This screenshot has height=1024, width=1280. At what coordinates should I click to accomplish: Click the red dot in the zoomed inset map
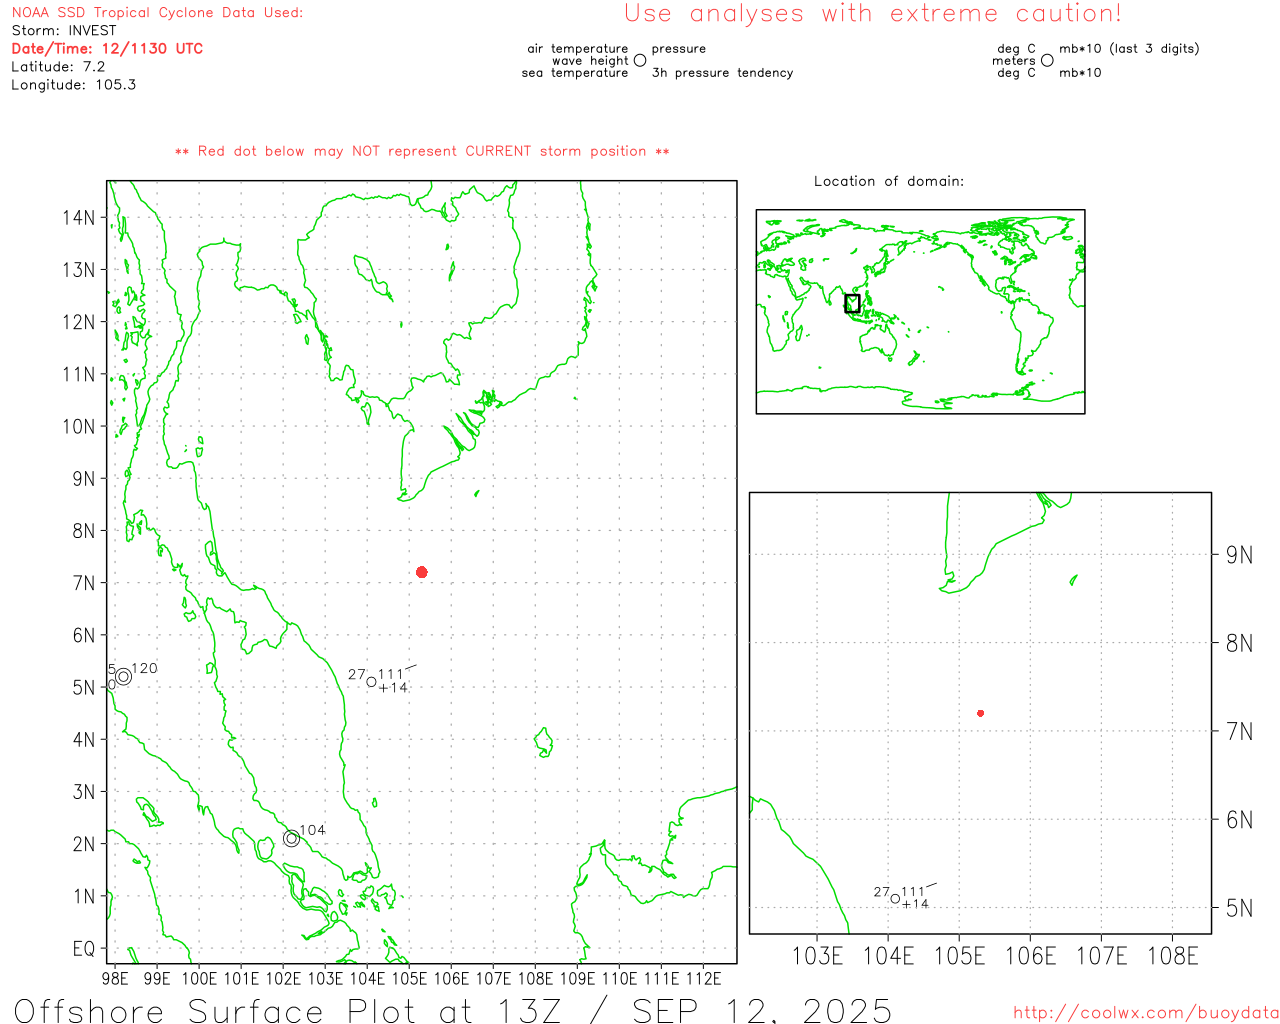[x=980, y=713]
